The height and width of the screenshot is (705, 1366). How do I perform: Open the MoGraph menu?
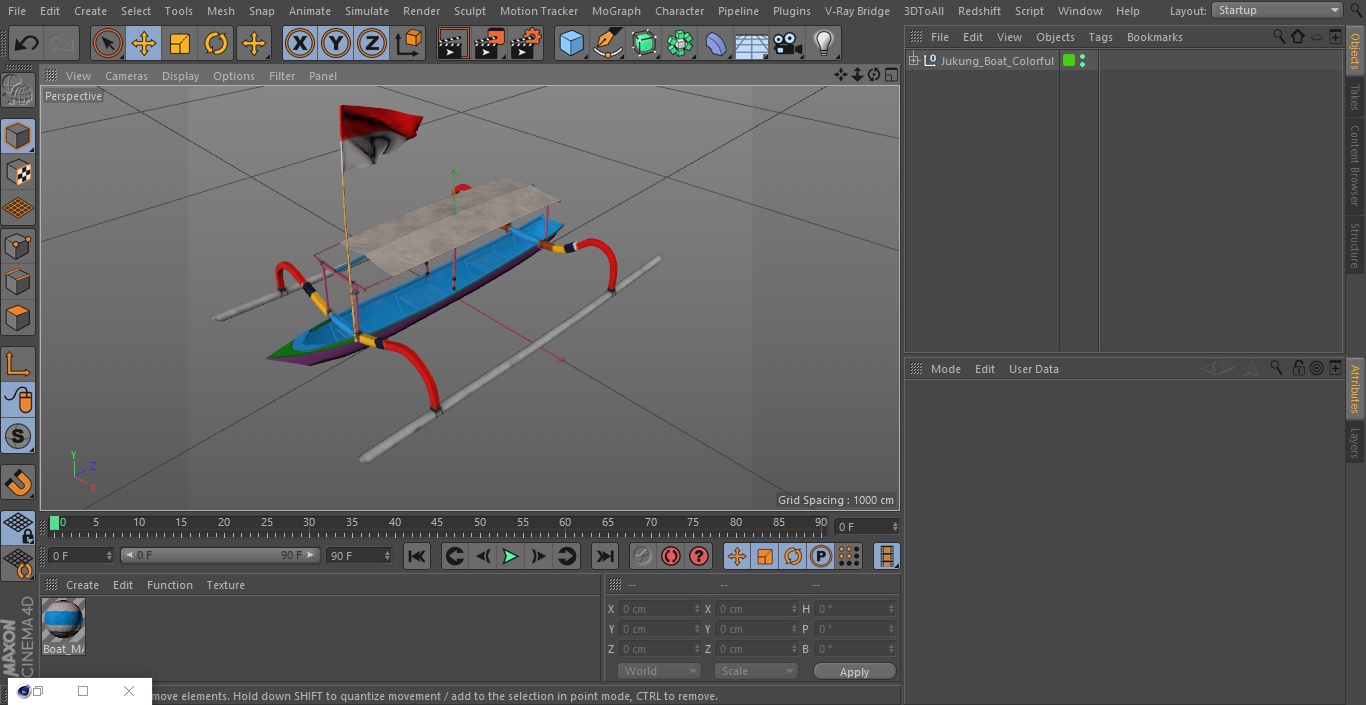pyautogui.click(x=616, y=11)
